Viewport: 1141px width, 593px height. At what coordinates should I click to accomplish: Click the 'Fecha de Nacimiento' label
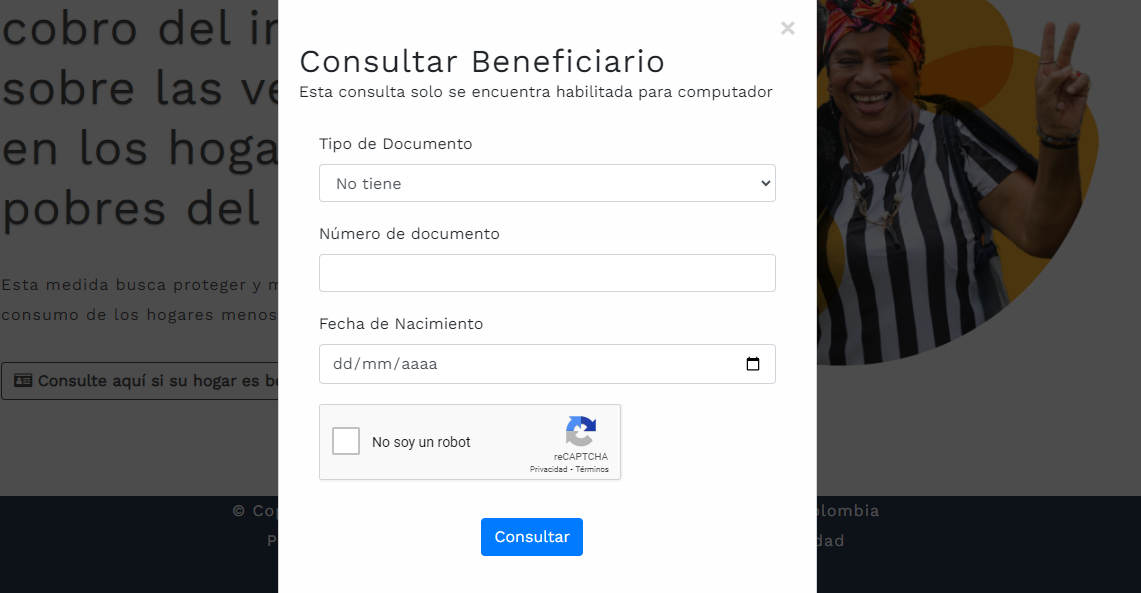point(401,324)
